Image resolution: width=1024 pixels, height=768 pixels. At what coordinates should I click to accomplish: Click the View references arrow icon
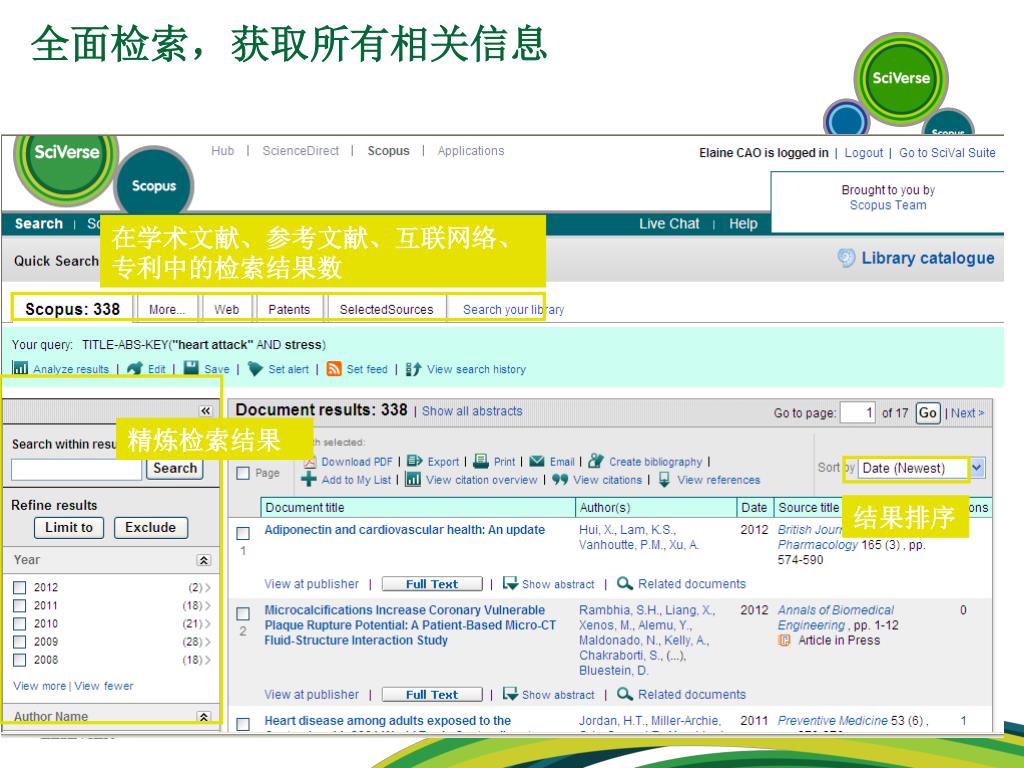pyautogui.click(x=664, y=479)
